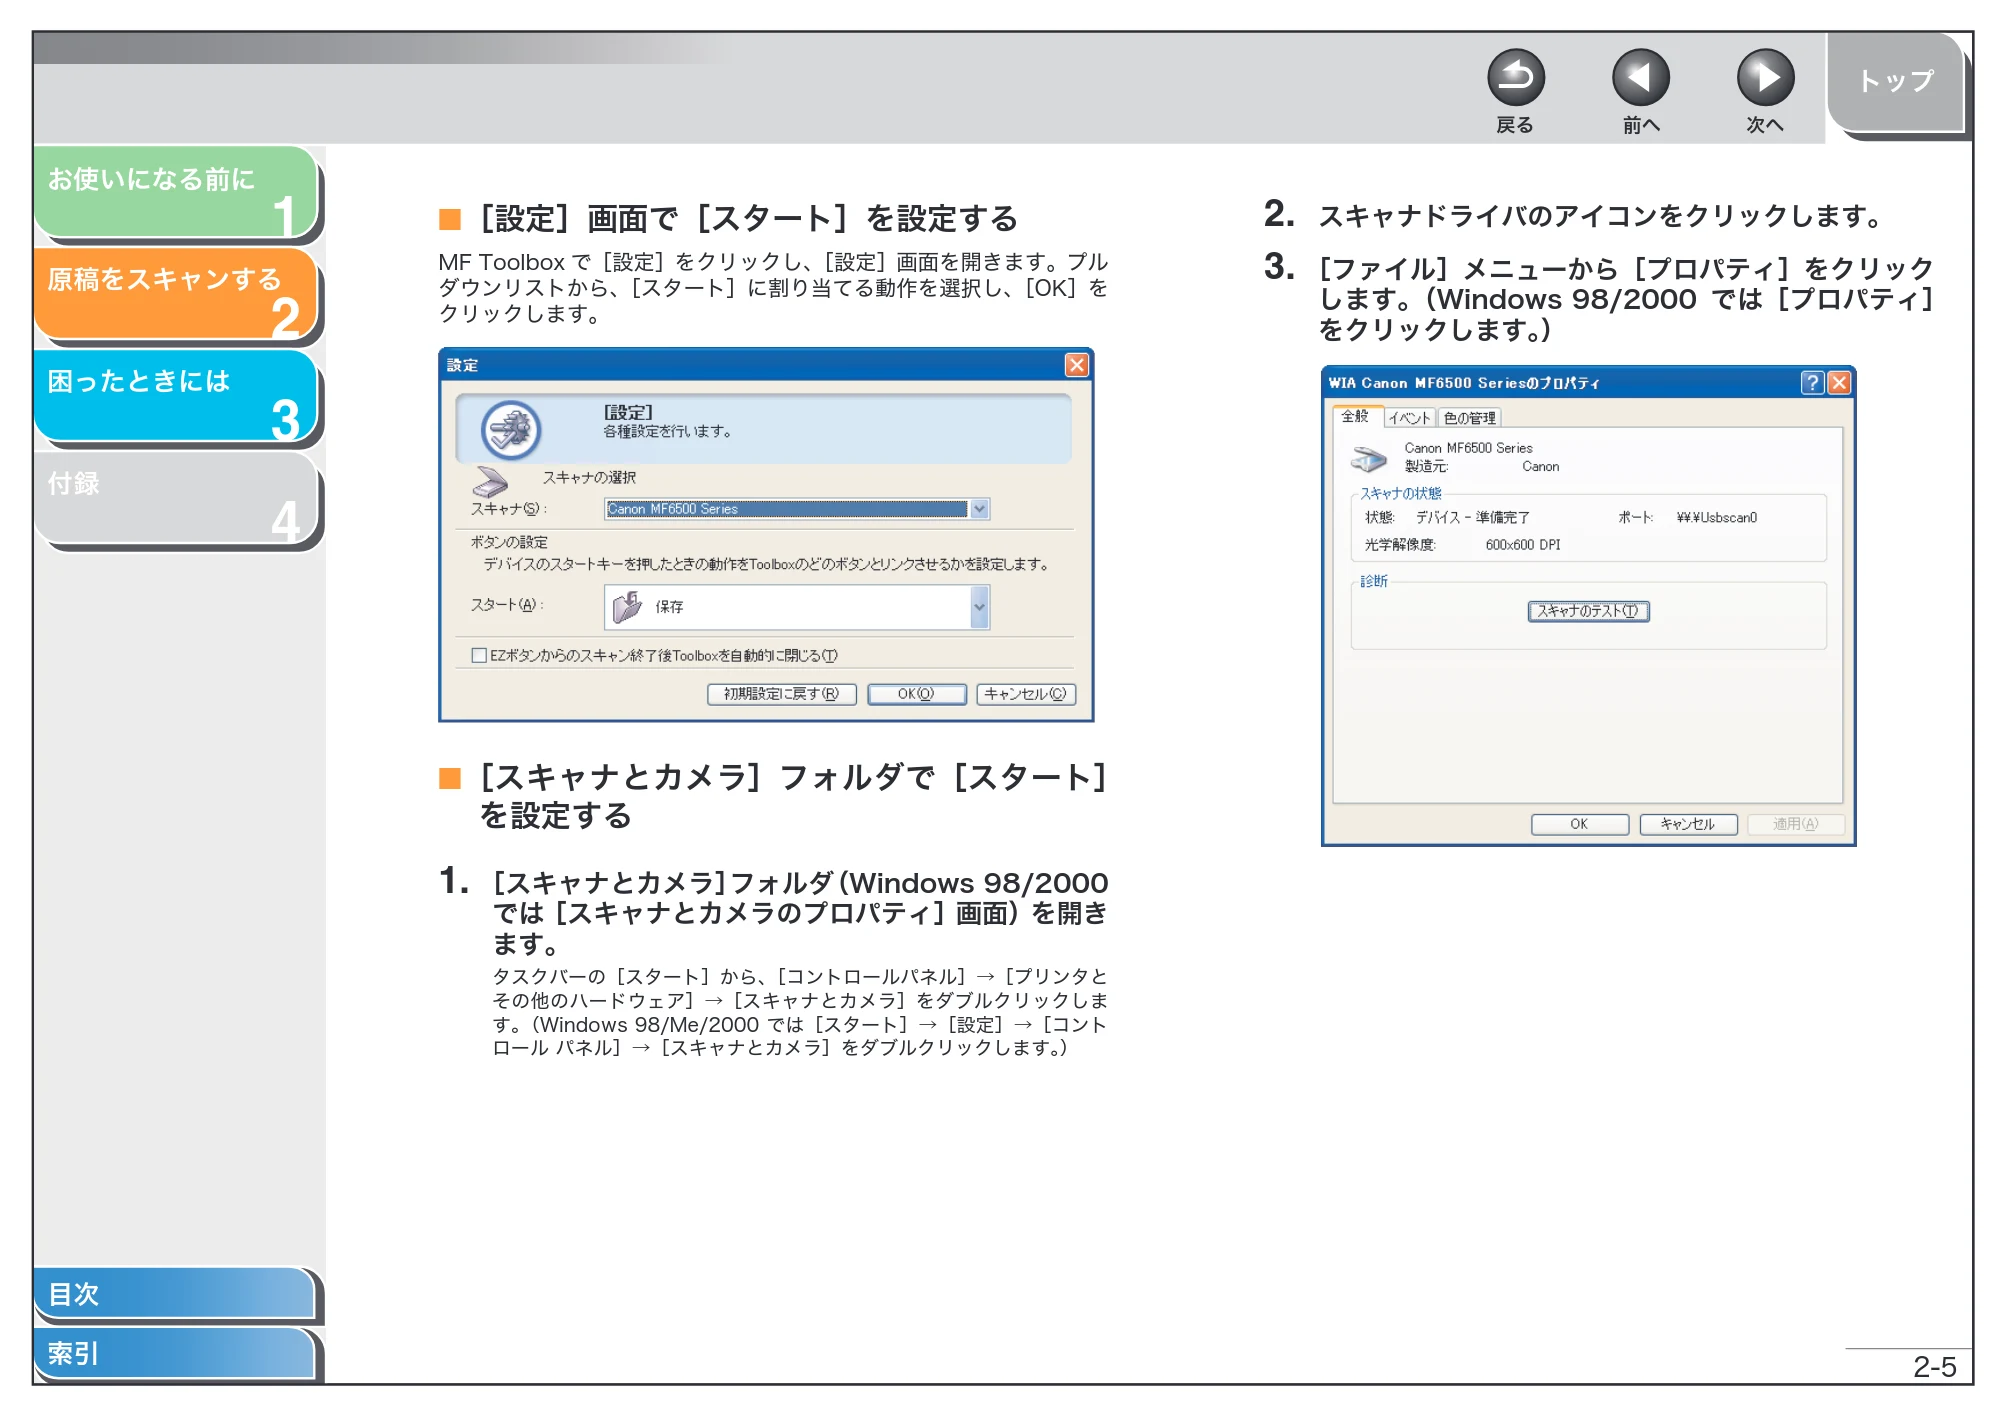Screen dimensions: 2000x1415
Task: Click OK in the WIA properties dialog
Action: click(x=1579, y=824)
